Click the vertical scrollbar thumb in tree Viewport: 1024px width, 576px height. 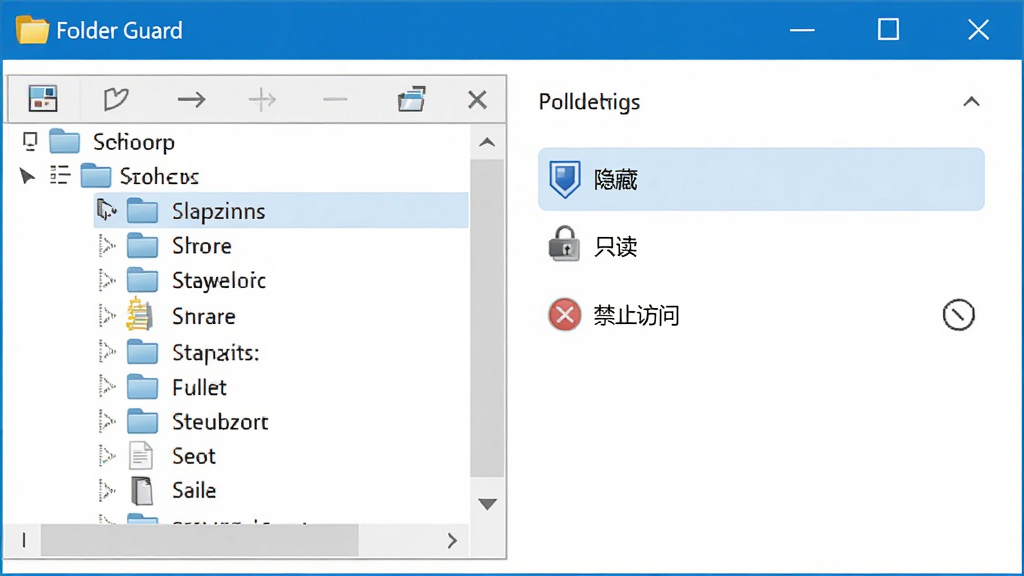(487, 318)
